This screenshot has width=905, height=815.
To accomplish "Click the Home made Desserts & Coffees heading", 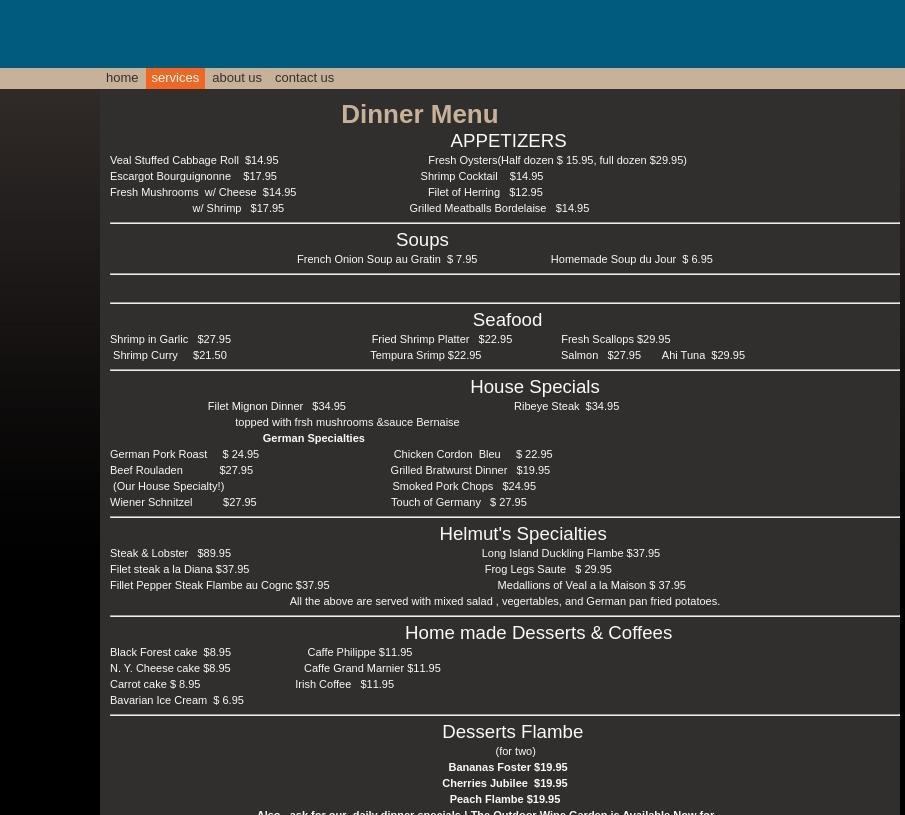I will pyautogui.click(x=538, y=633).
